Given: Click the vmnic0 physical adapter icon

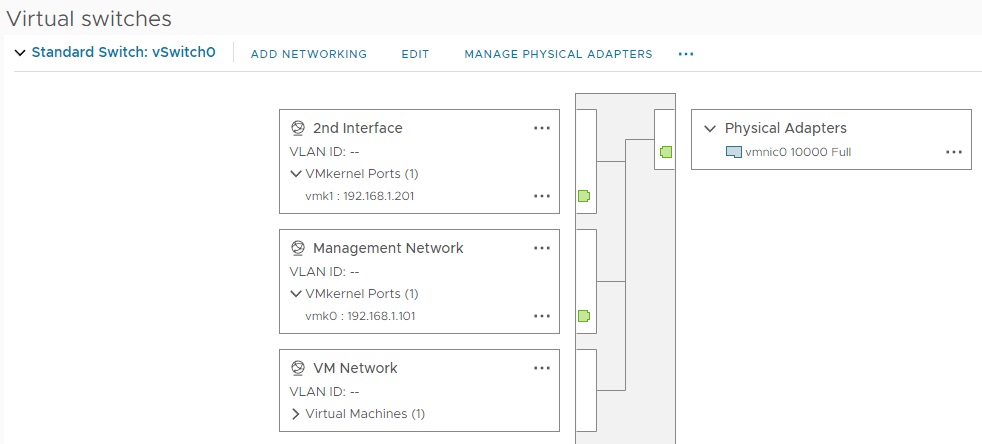Looking at the screenshot, I should click(x=734, y=152).
